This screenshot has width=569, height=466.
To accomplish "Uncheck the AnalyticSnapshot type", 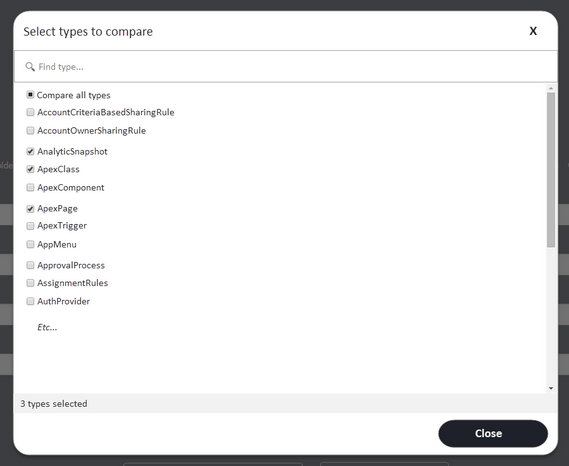I will pyautogui.click(x=30, y=151).
